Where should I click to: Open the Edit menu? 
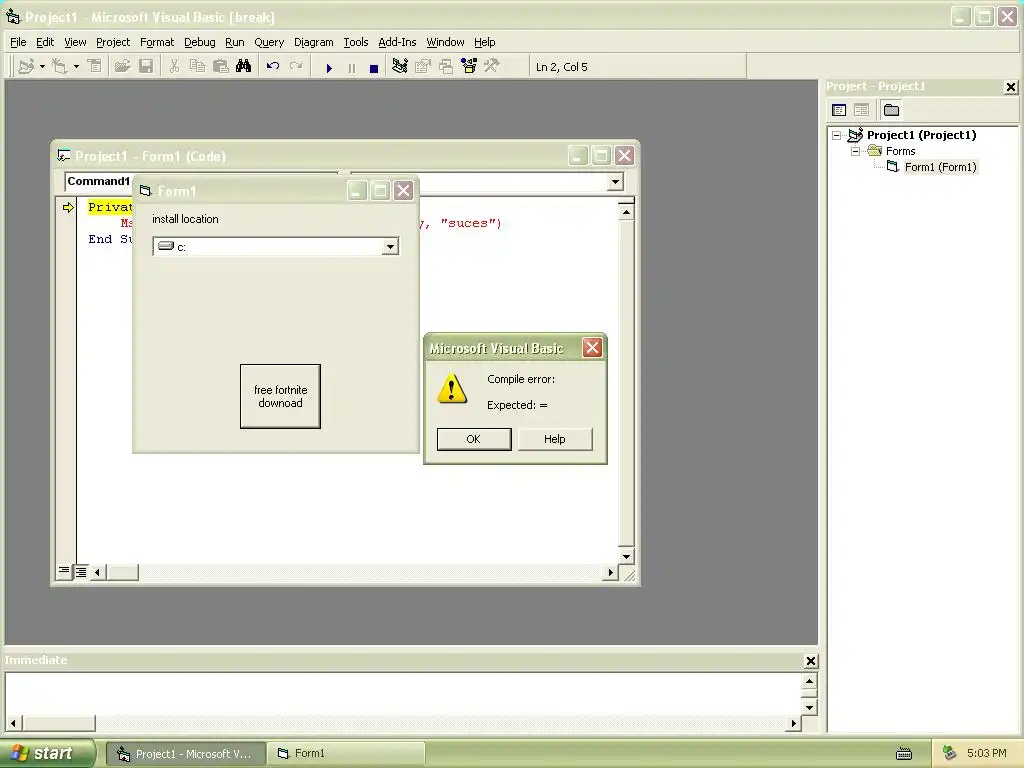tap(45, 42)
